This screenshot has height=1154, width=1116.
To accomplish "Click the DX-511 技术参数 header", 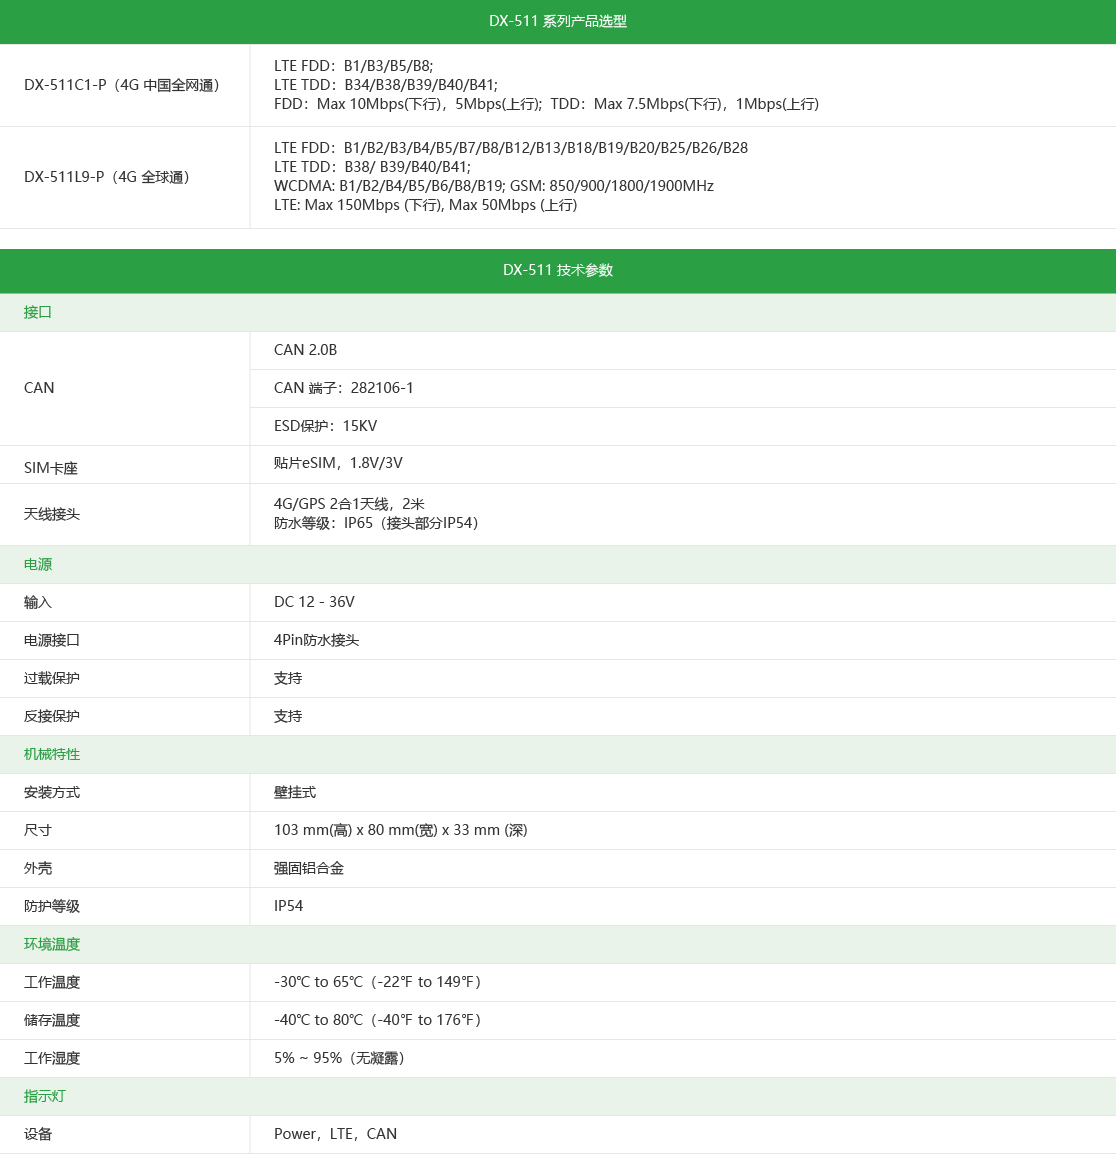I will click(x=558, y=270).
